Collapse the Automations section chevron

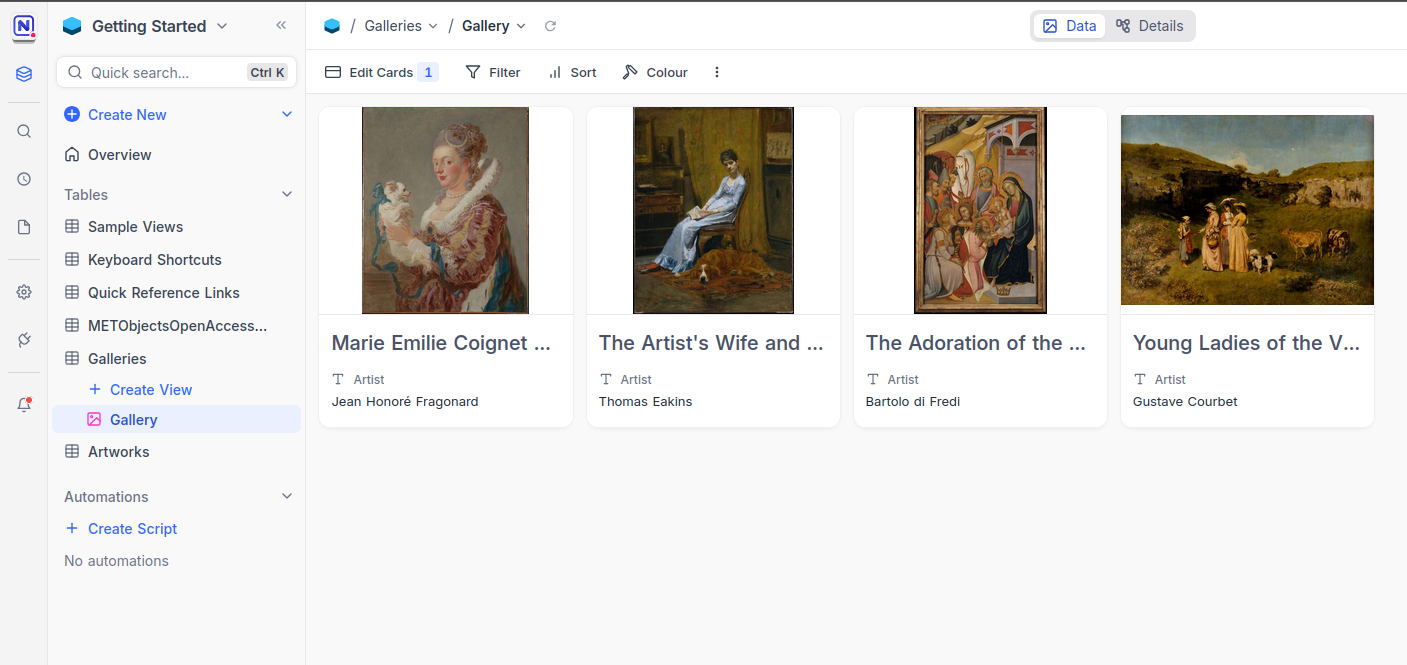coord(287,497)
